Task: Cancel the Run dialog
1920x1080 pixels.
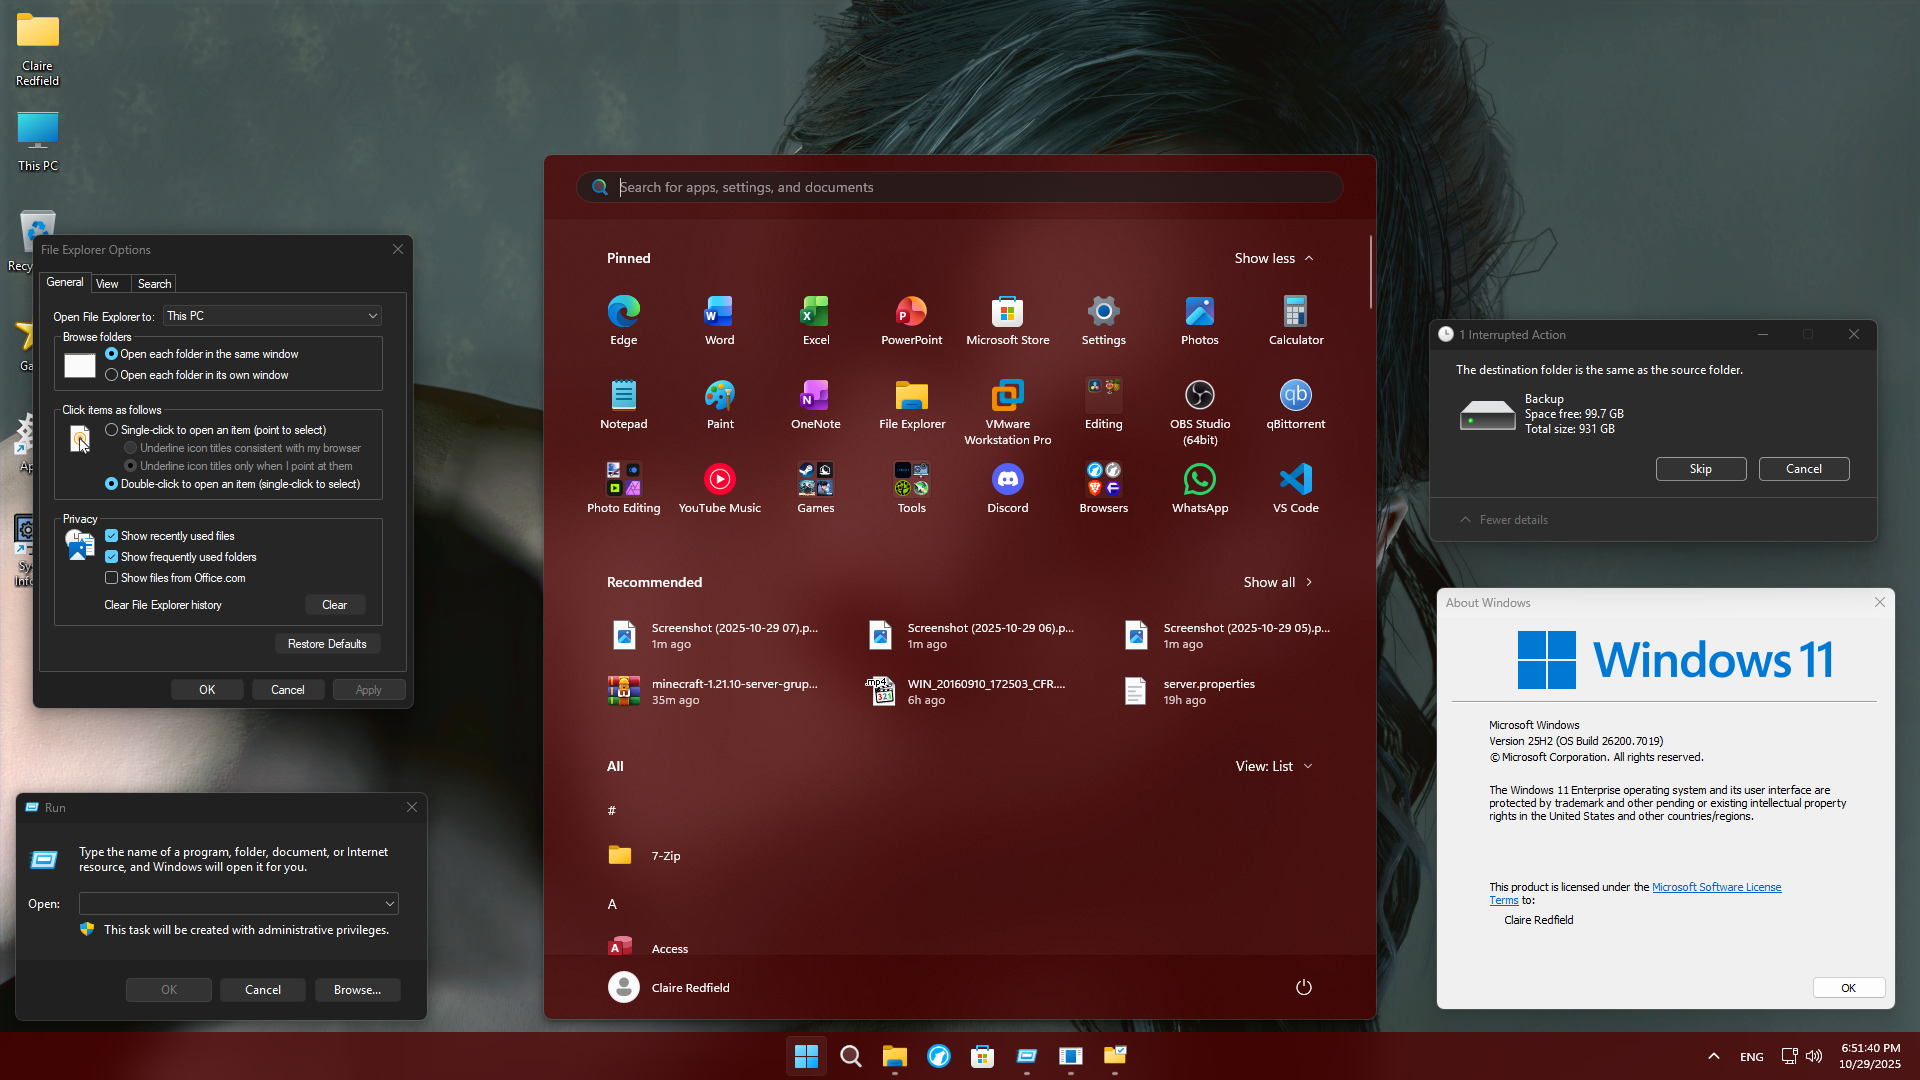Action: 263,990
